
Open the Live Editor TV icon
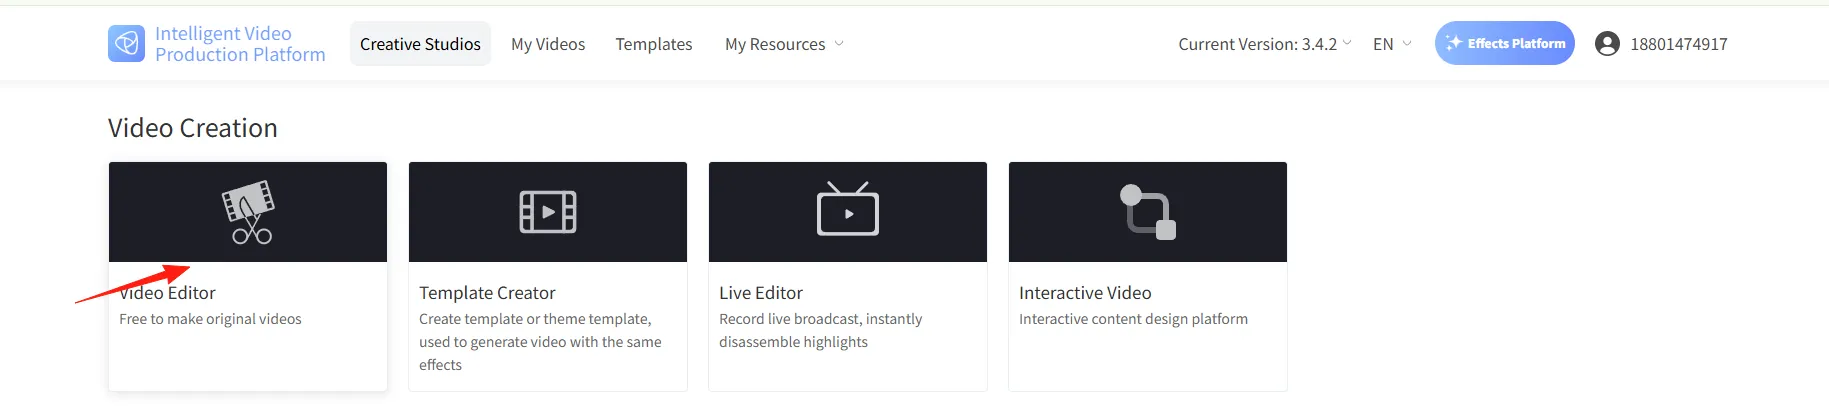click(x=848, y=209)
